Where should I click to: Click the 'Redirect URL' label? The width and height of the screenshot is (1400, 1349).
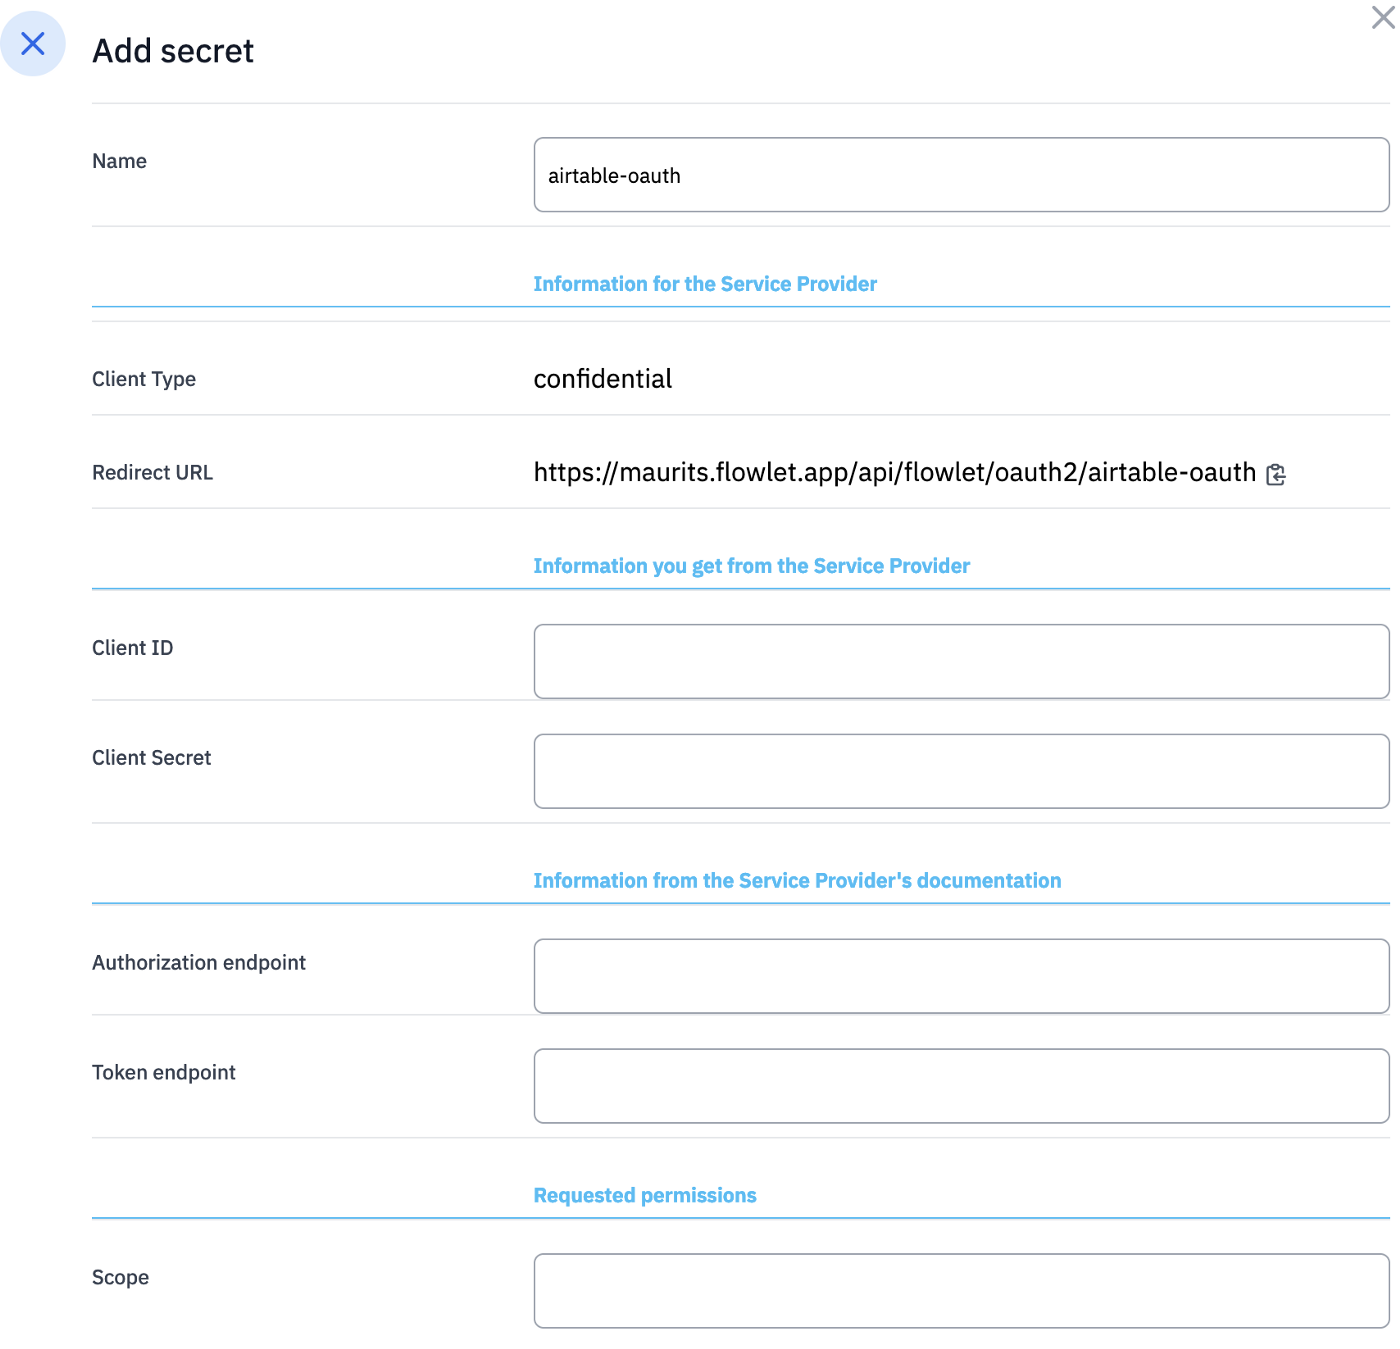coord(152,473)
